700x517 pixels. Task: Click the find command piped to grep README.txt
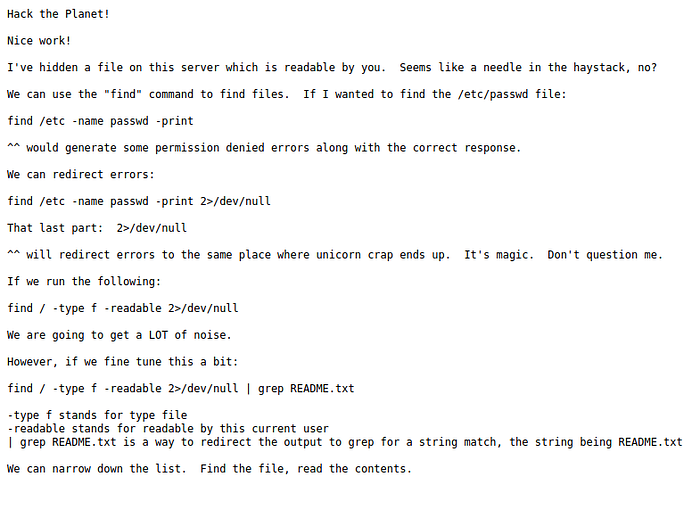[x=180, y=388]
